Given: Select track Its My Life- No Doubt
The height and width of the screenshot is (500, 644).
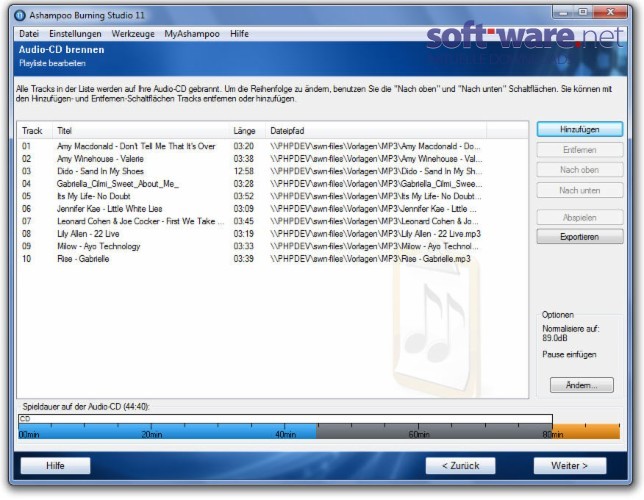Looking at the screenshot, I should coord(94,196).
